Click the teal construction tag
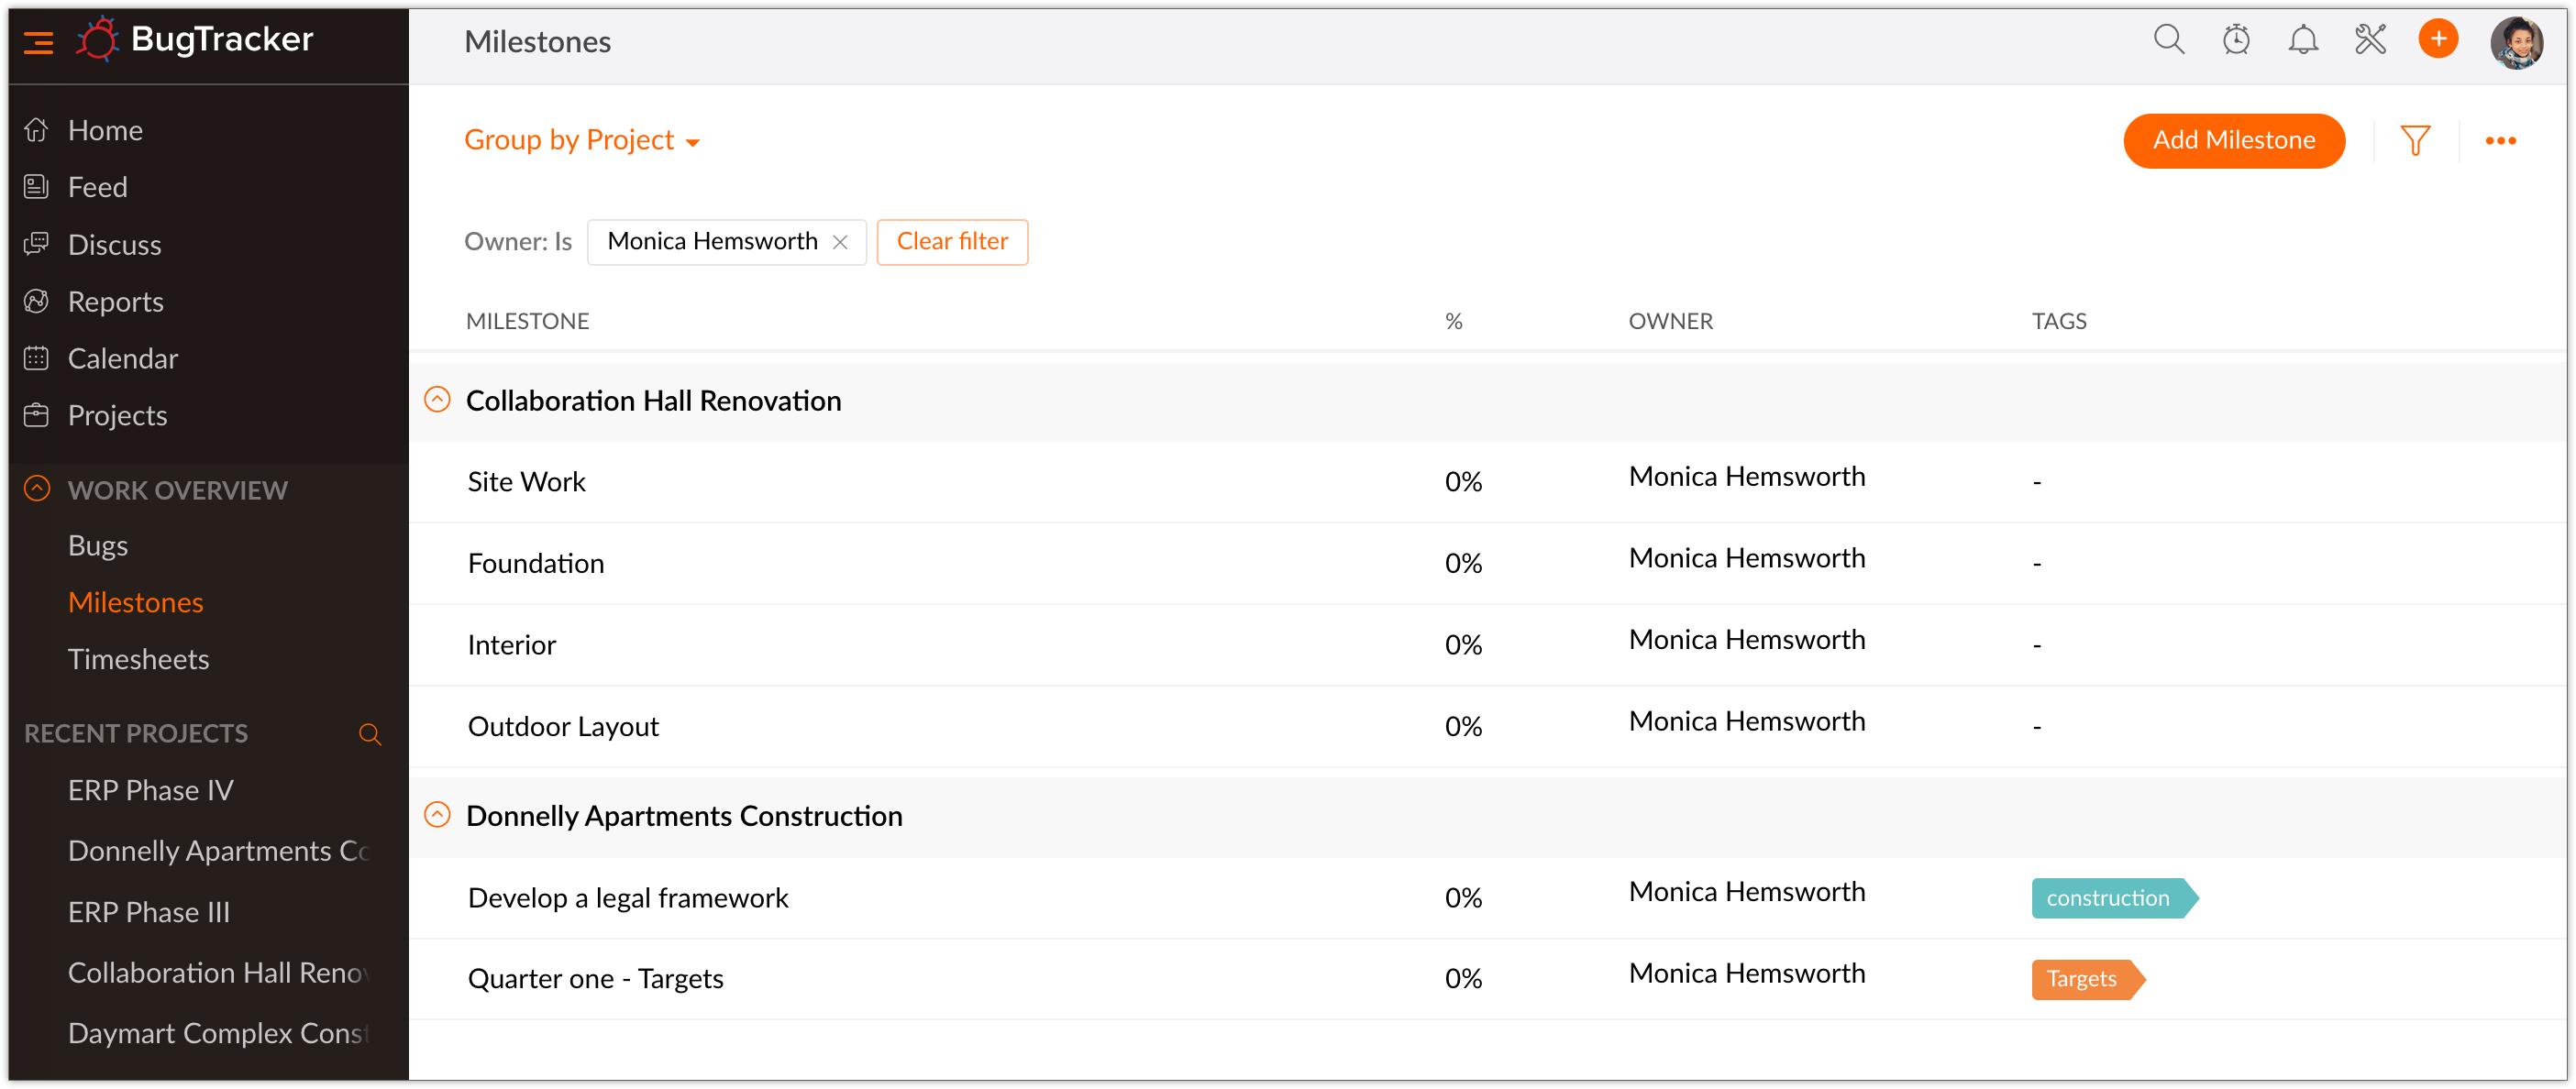 (x=2108, y=898)
